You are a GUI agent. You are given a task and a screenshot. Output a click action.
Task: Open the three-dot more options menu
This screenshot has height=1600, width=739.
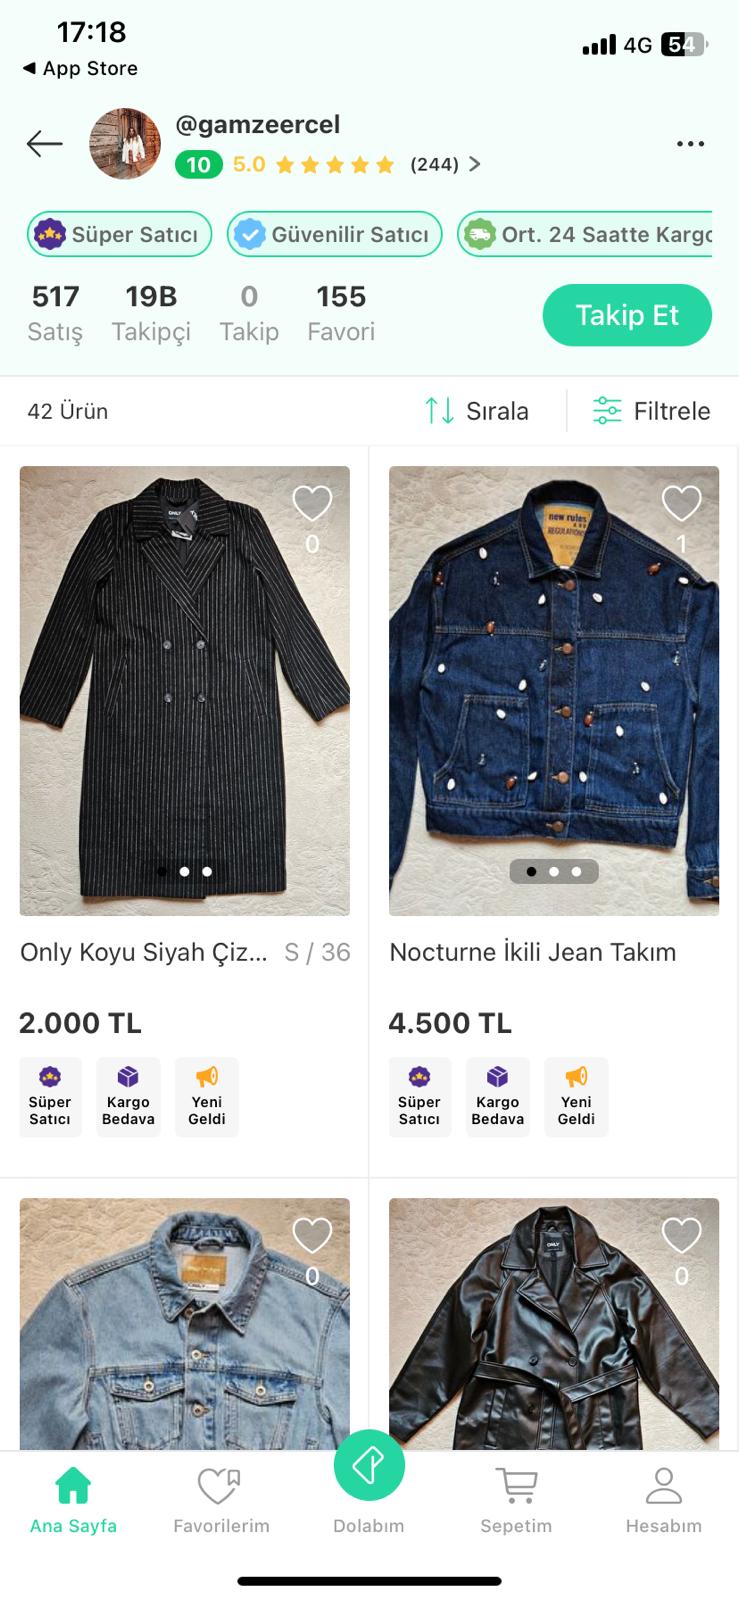(x=690, y=144)
